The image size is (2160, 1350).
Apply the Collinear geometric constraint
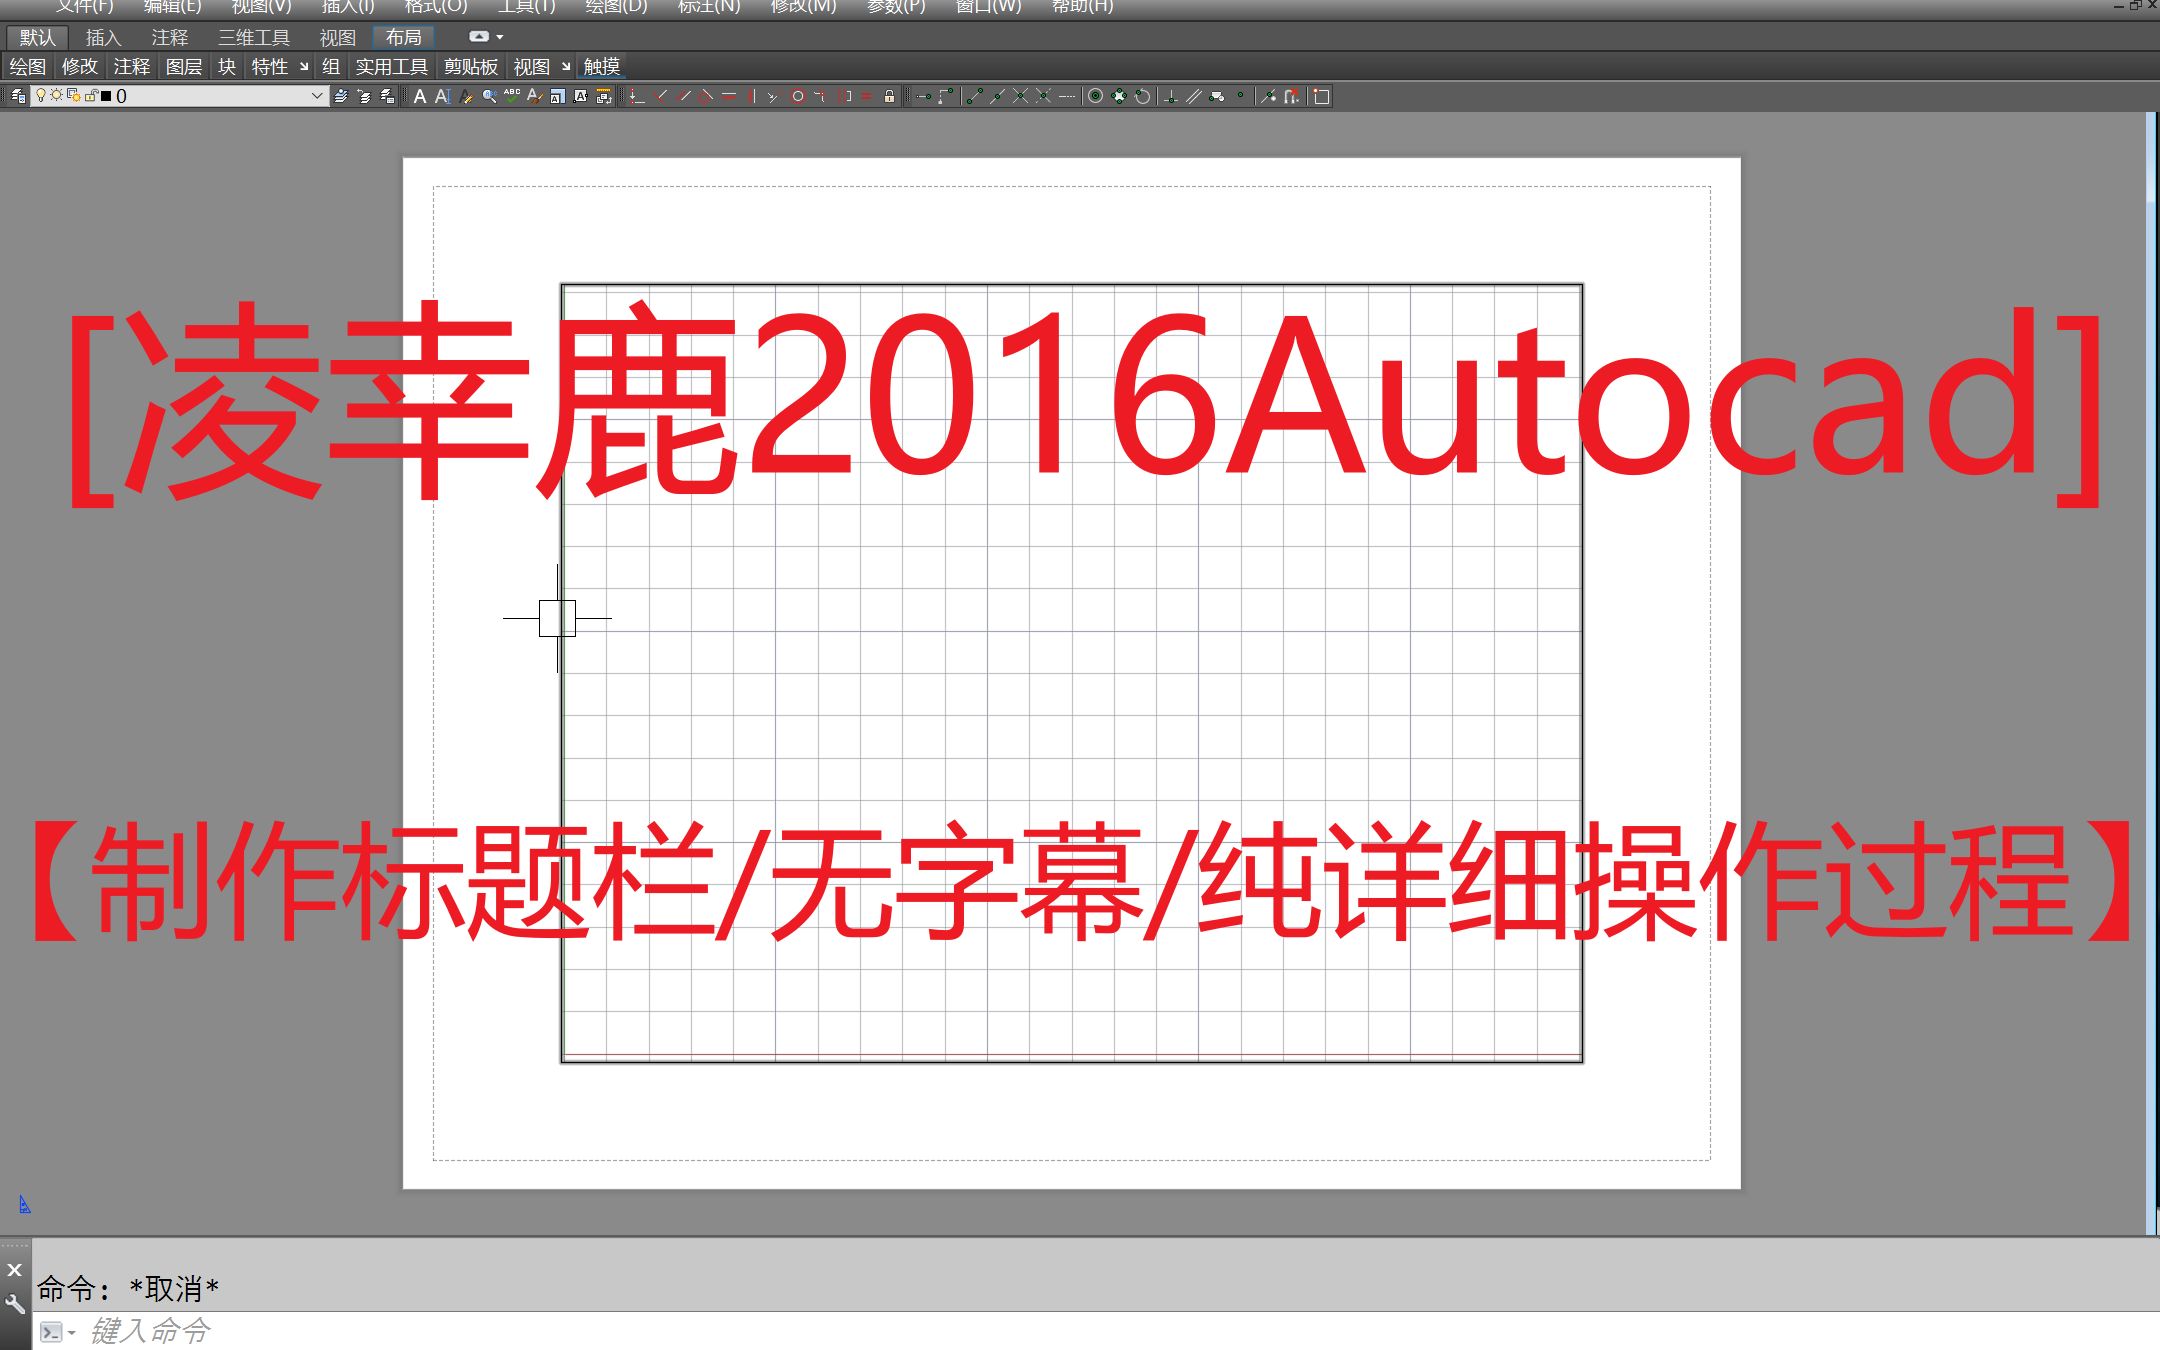[x=772, y=96]
